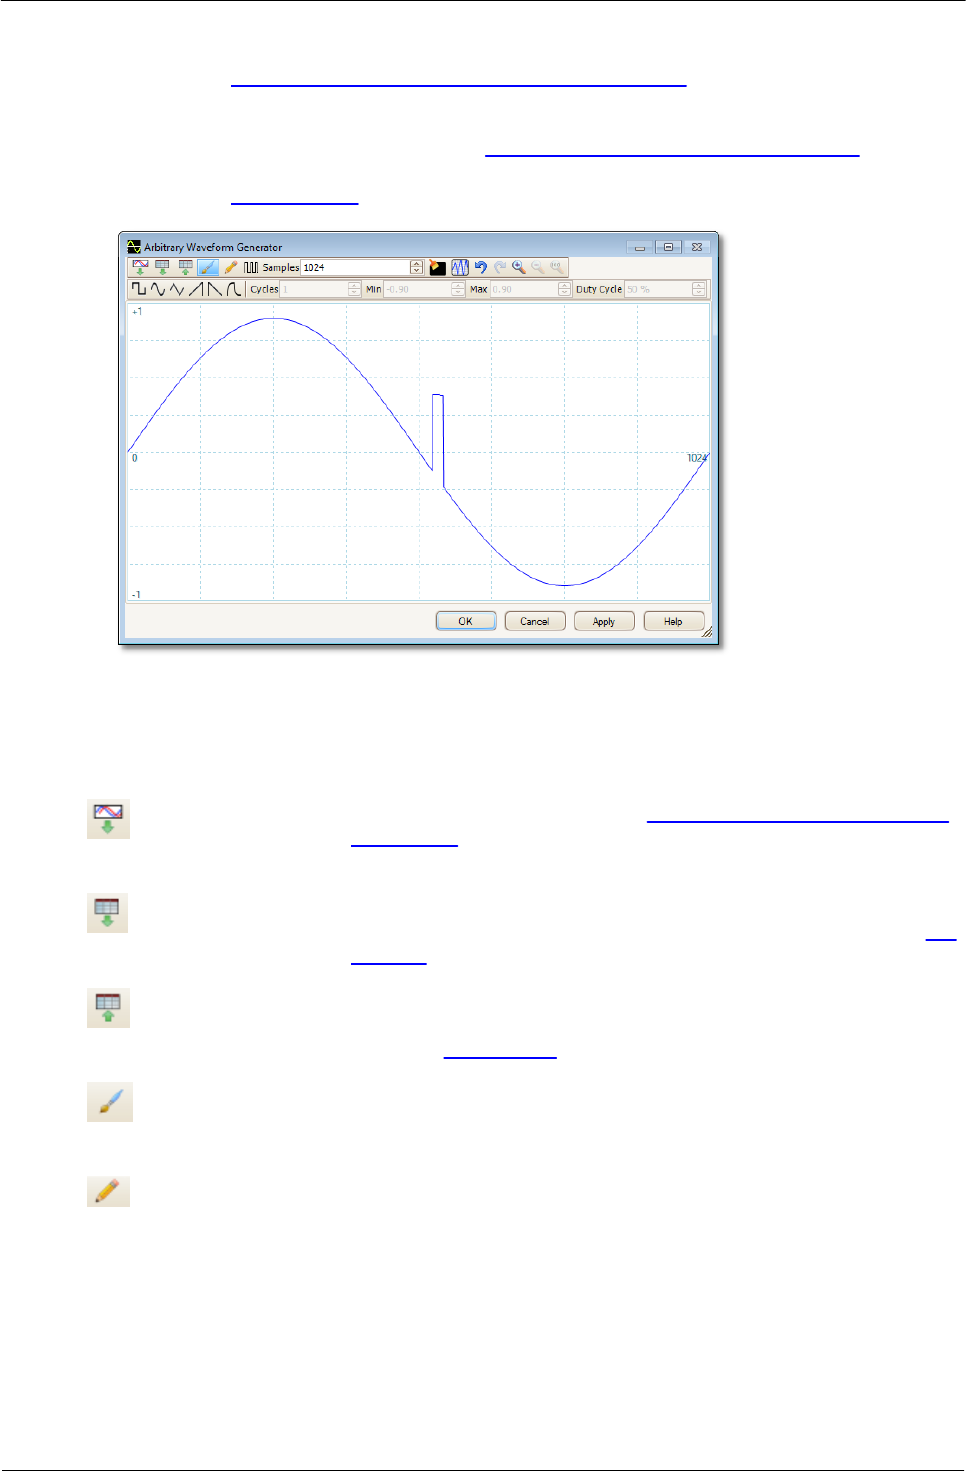Click the Normalize waveform icon
The width and height of the screenshot is (966, 1471).
pyautogui.click(x=460, y=267)
